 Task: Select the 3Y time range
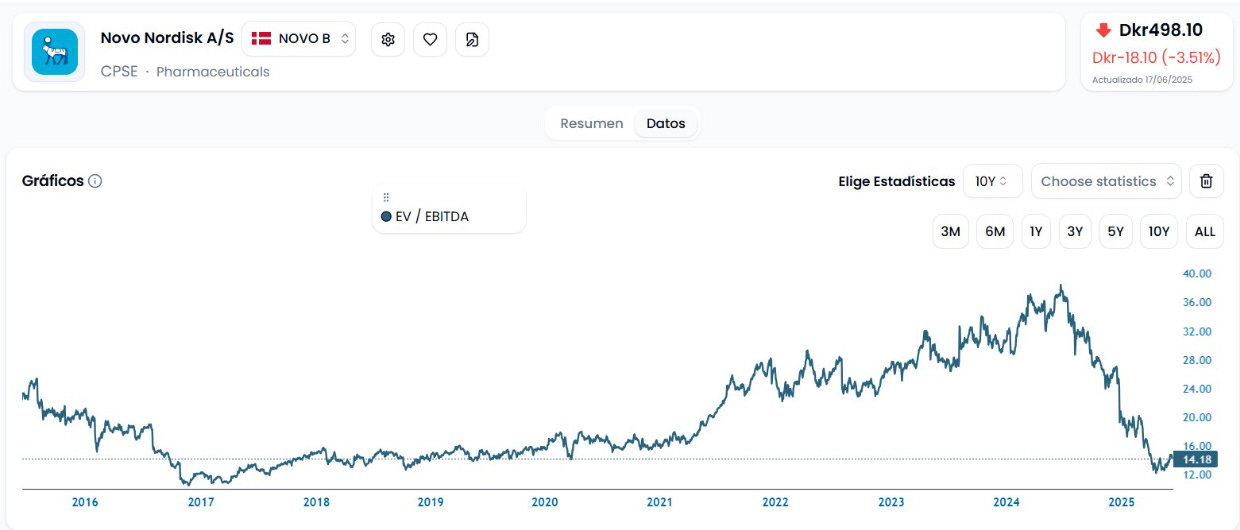pos(1075,231)
